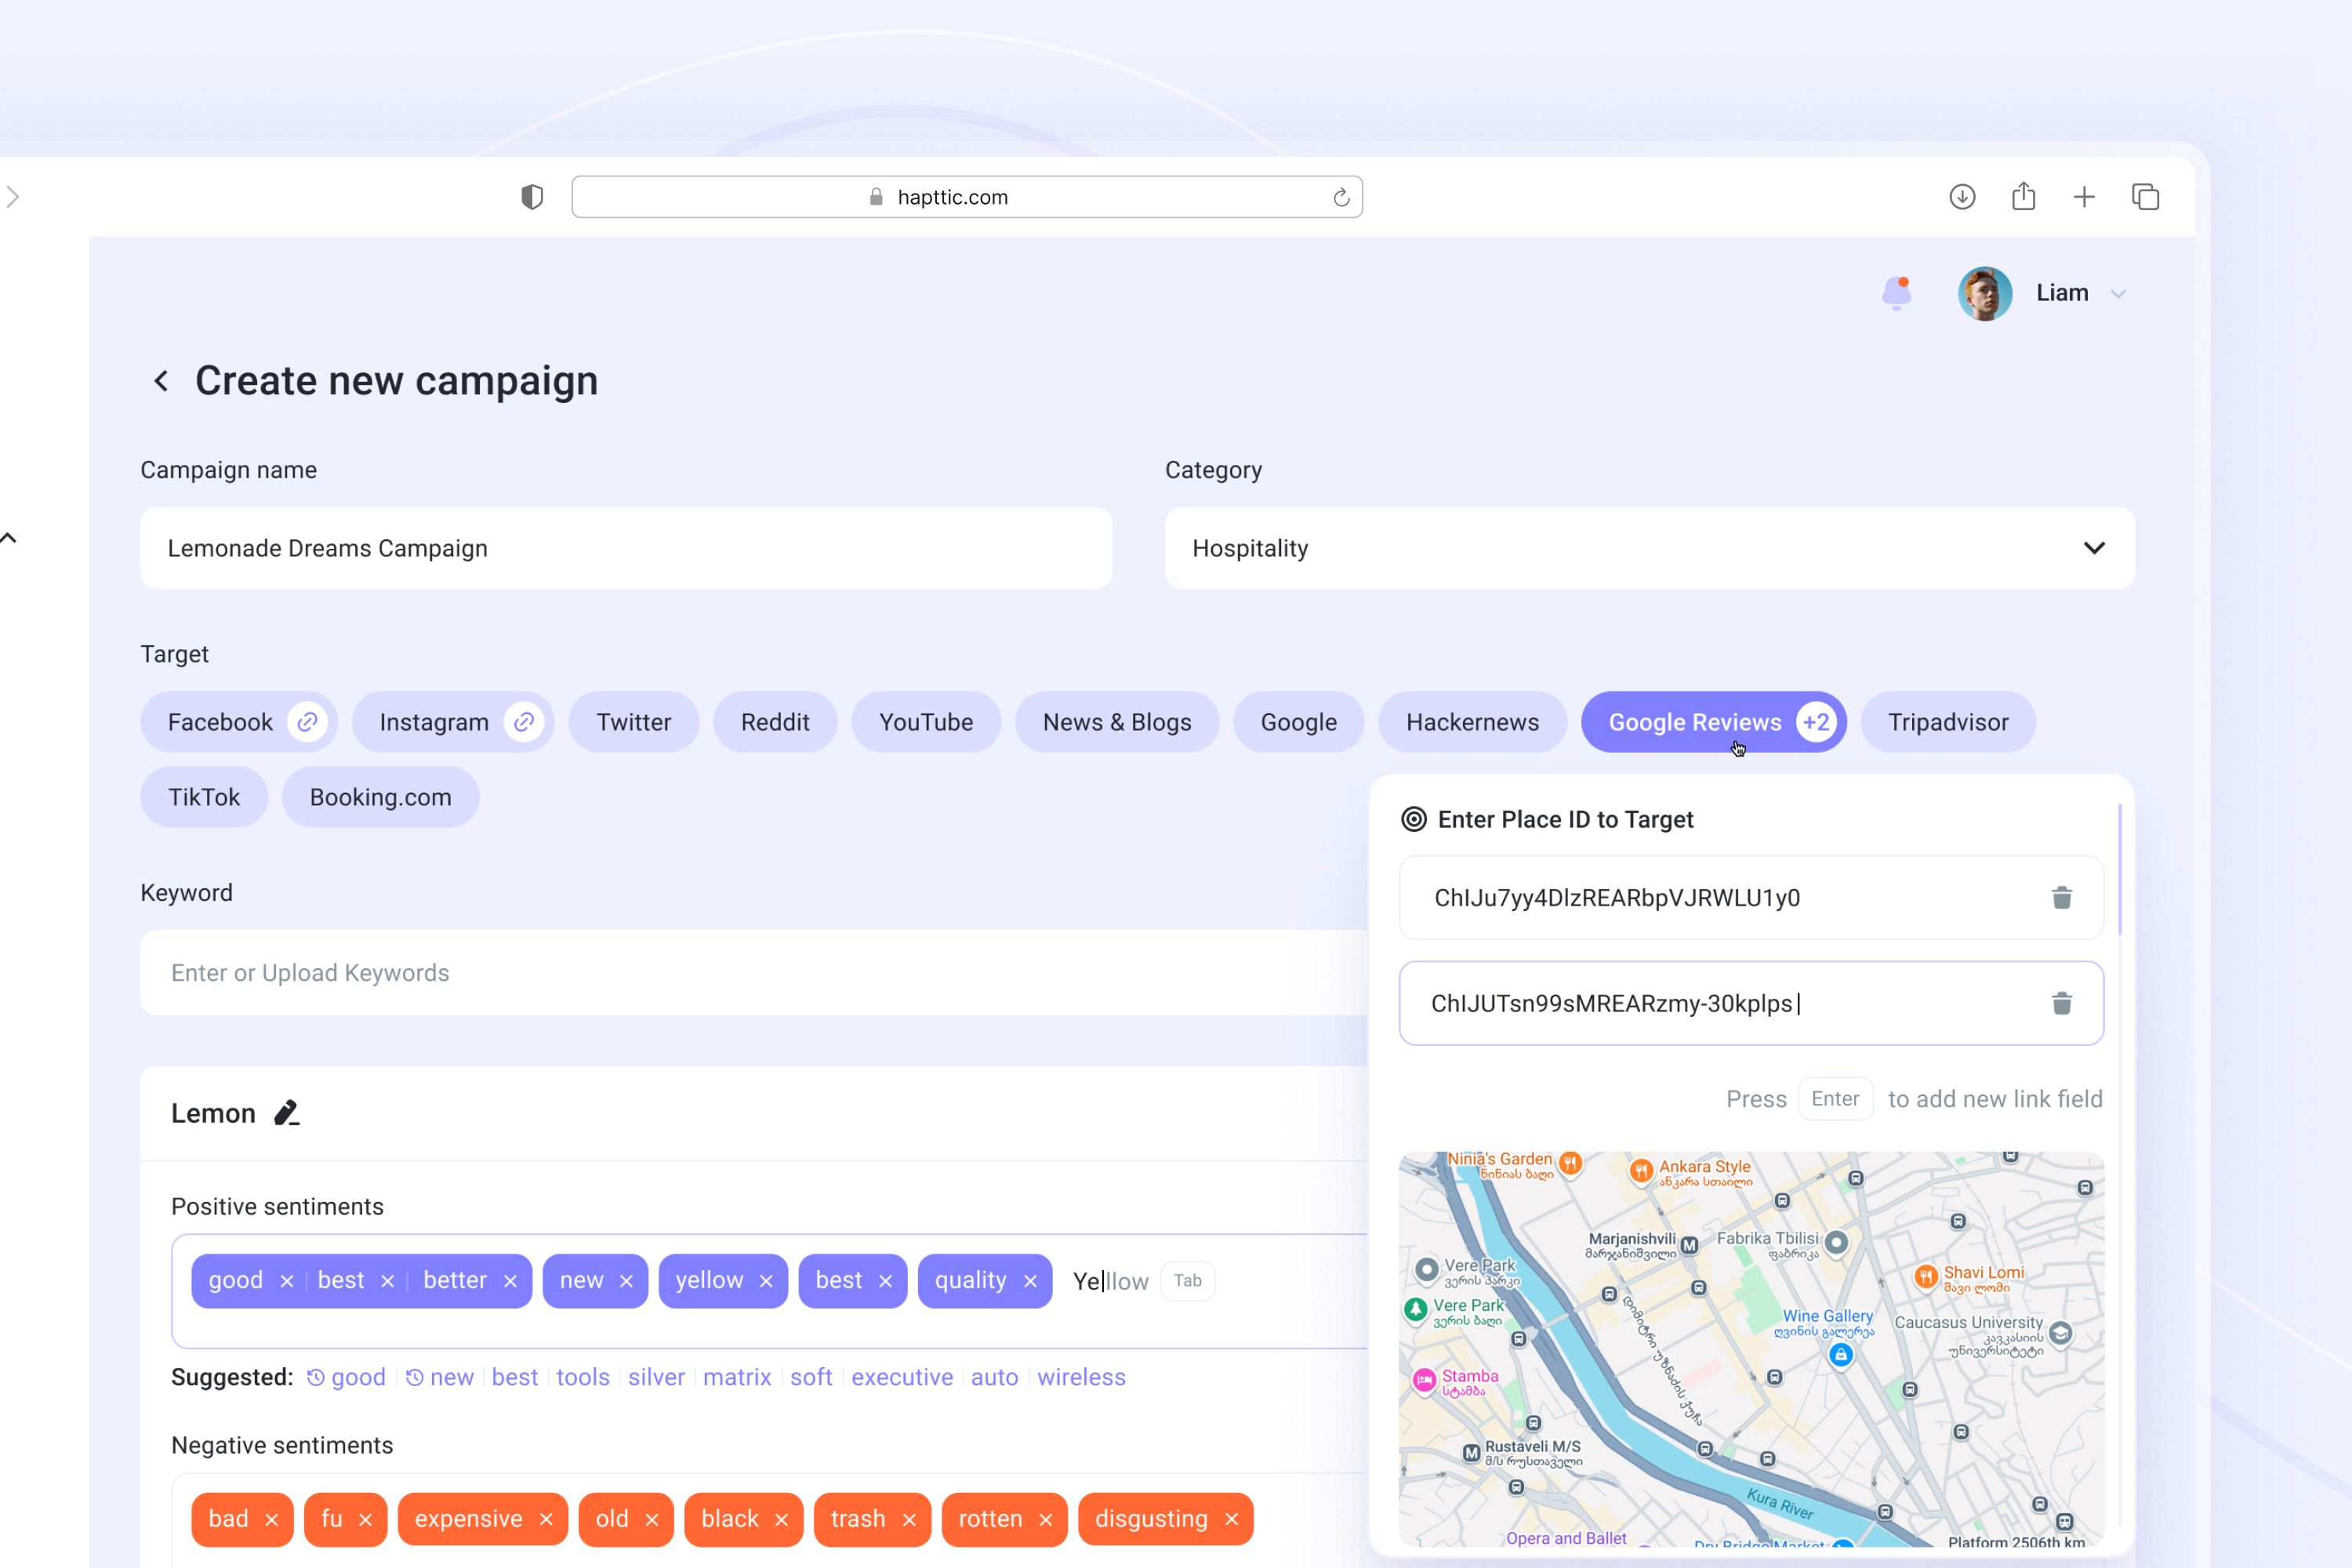The height and width of the screenshot is (1568, 2352).
Task: Remove the 'old' negative tag
Action: (x=652, y=1520)
